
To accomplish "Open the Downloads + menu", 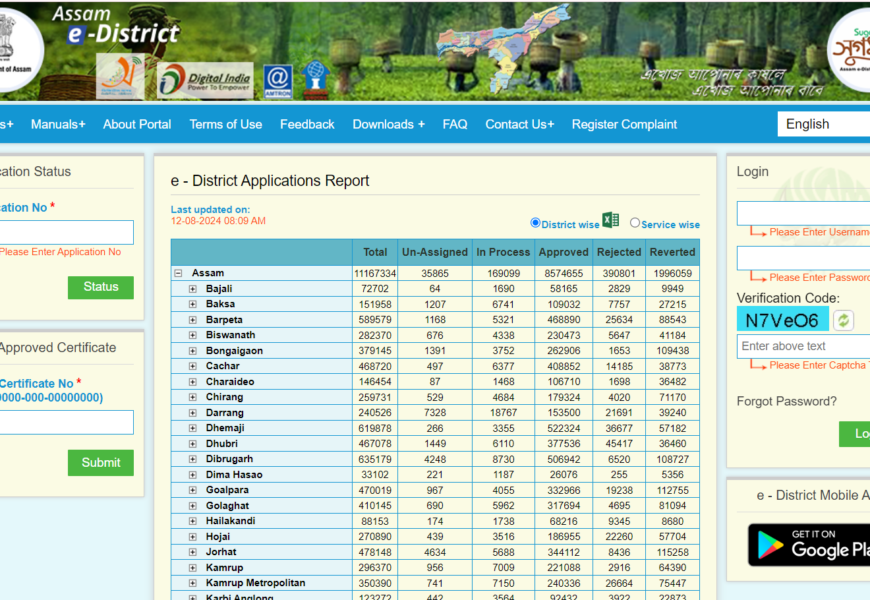I will (388, 124).
